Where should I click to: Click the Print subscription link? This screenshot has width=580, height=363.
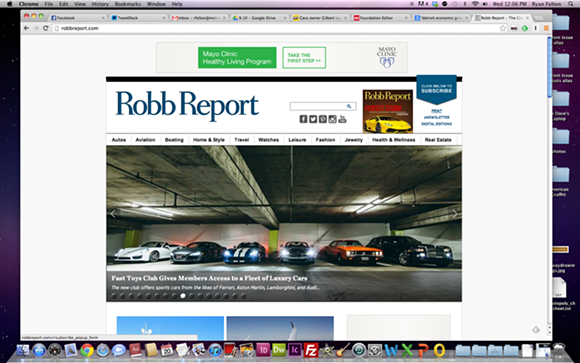point(436,111)
